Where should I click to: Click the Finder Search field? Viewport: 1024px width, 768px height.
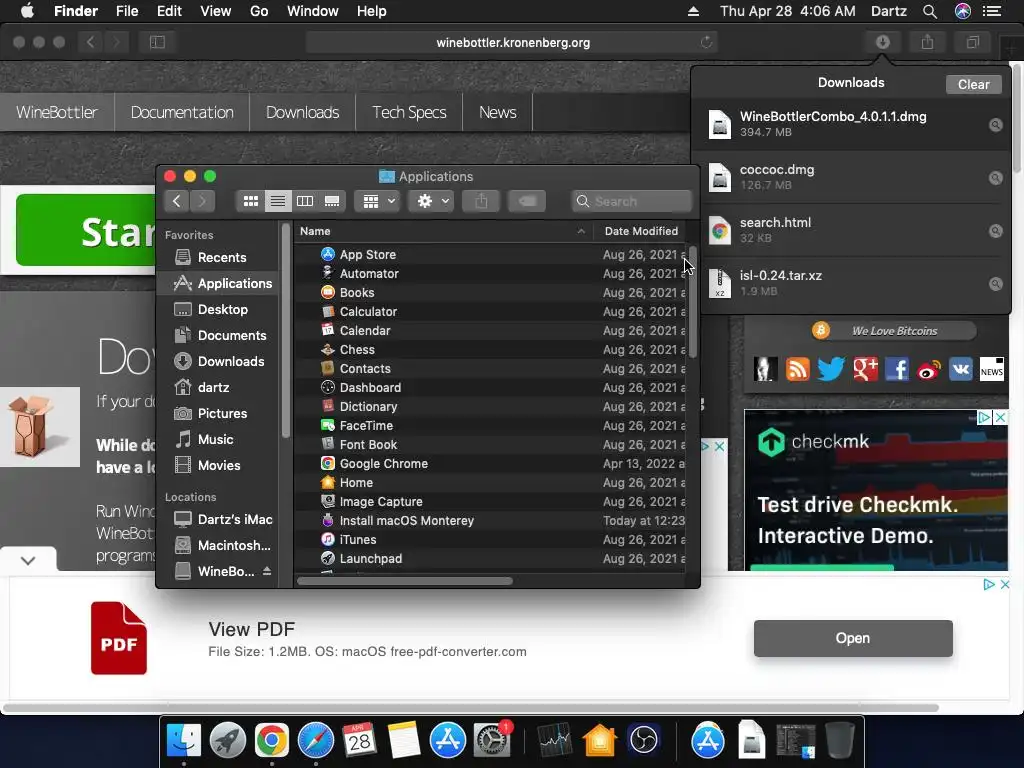tap(632, 201)
